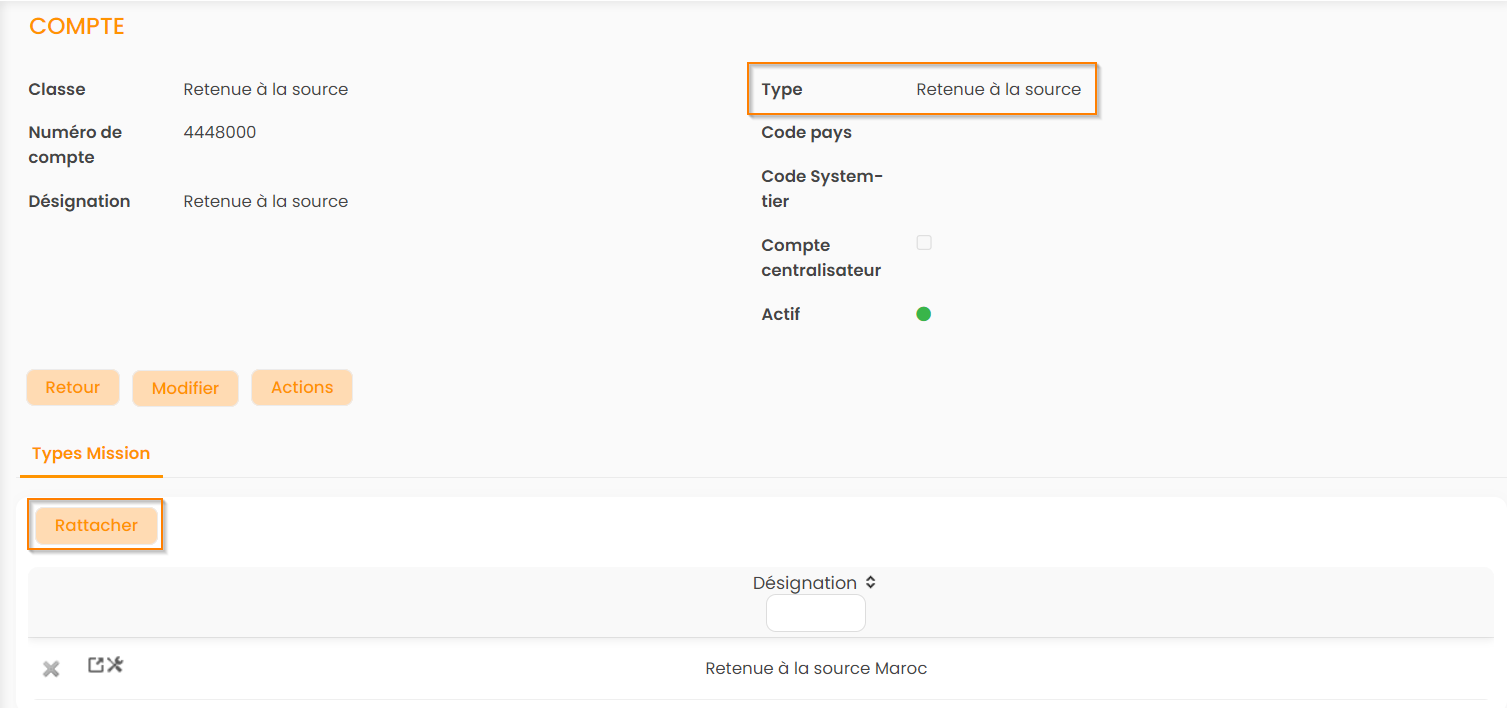Click the green Actif status indicator
1507x708 pixels.
point(924,314)
